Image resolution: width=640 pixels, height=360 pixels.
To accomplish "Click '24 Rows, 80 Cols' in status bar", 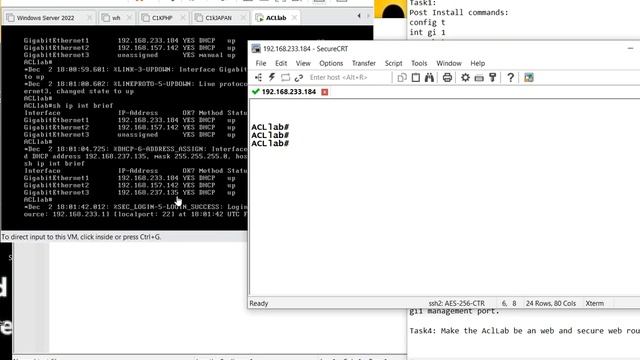I will point(551,303).
